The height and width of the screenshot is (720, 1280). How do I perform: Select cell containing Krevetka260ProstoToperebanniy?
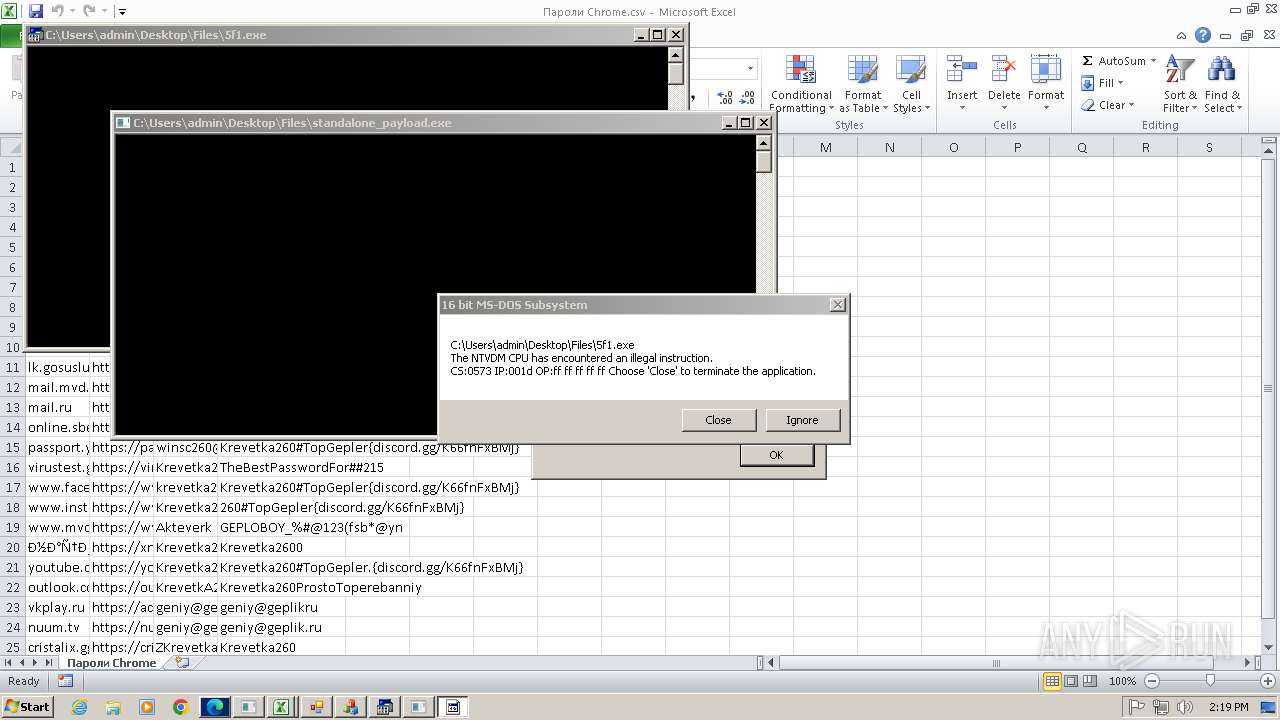coord(321,587)
